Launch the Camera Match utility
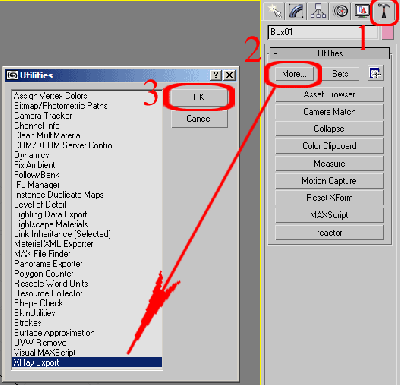The width and height of the screenshot is (400, 385). click(x=329, y=112)
